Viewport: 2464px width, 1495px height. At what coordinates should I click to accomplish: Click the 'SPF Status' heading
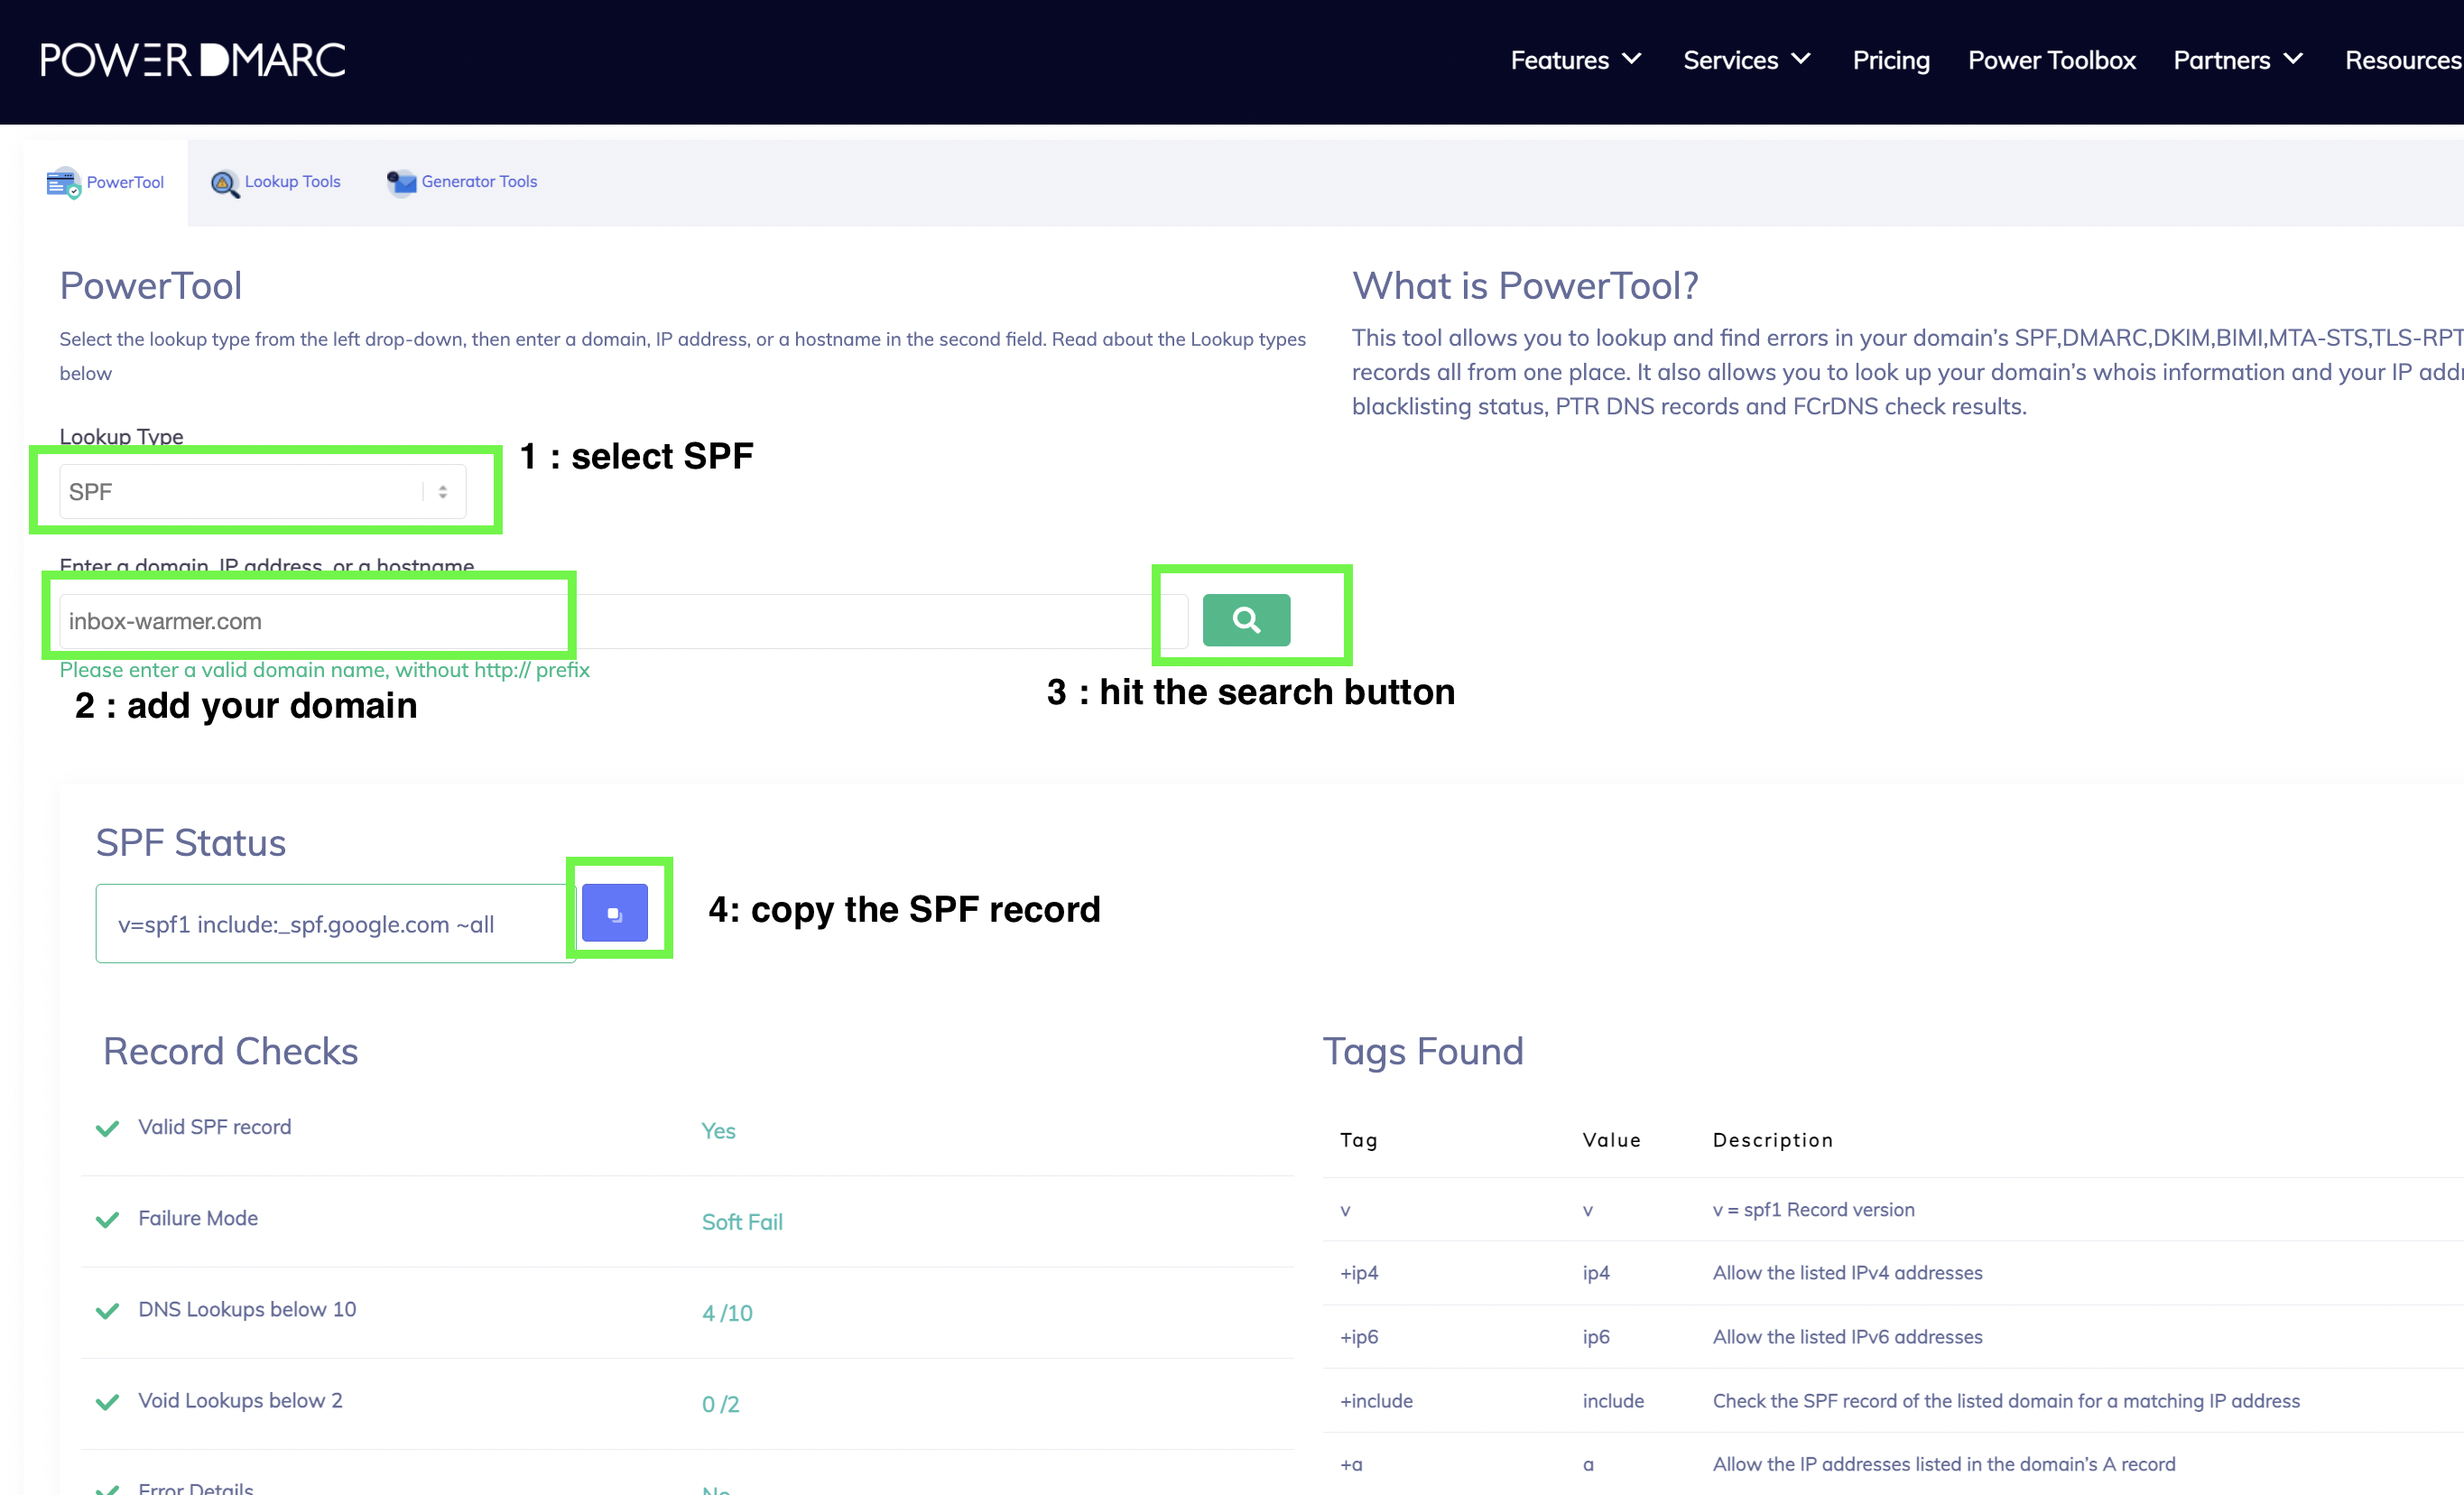pyautogui.click(x=191, y=843)
